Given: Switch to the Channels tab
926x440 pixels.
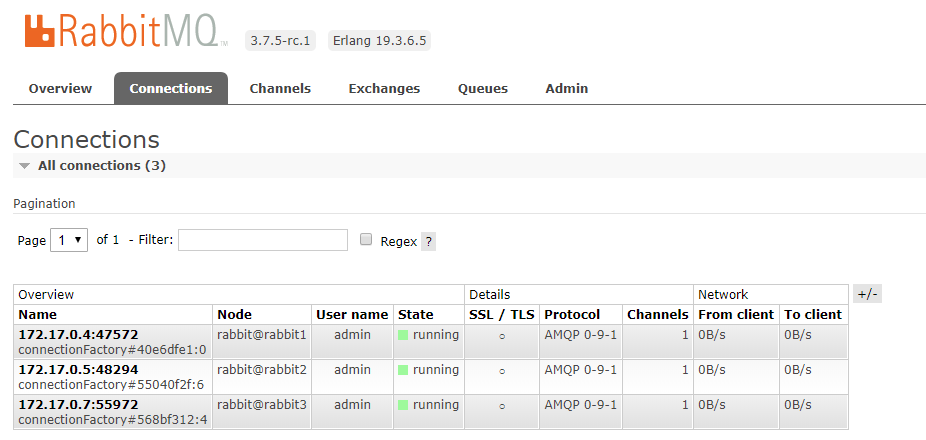Looking at the screenshot, I should pyautogui.click(x=280, y=88).
